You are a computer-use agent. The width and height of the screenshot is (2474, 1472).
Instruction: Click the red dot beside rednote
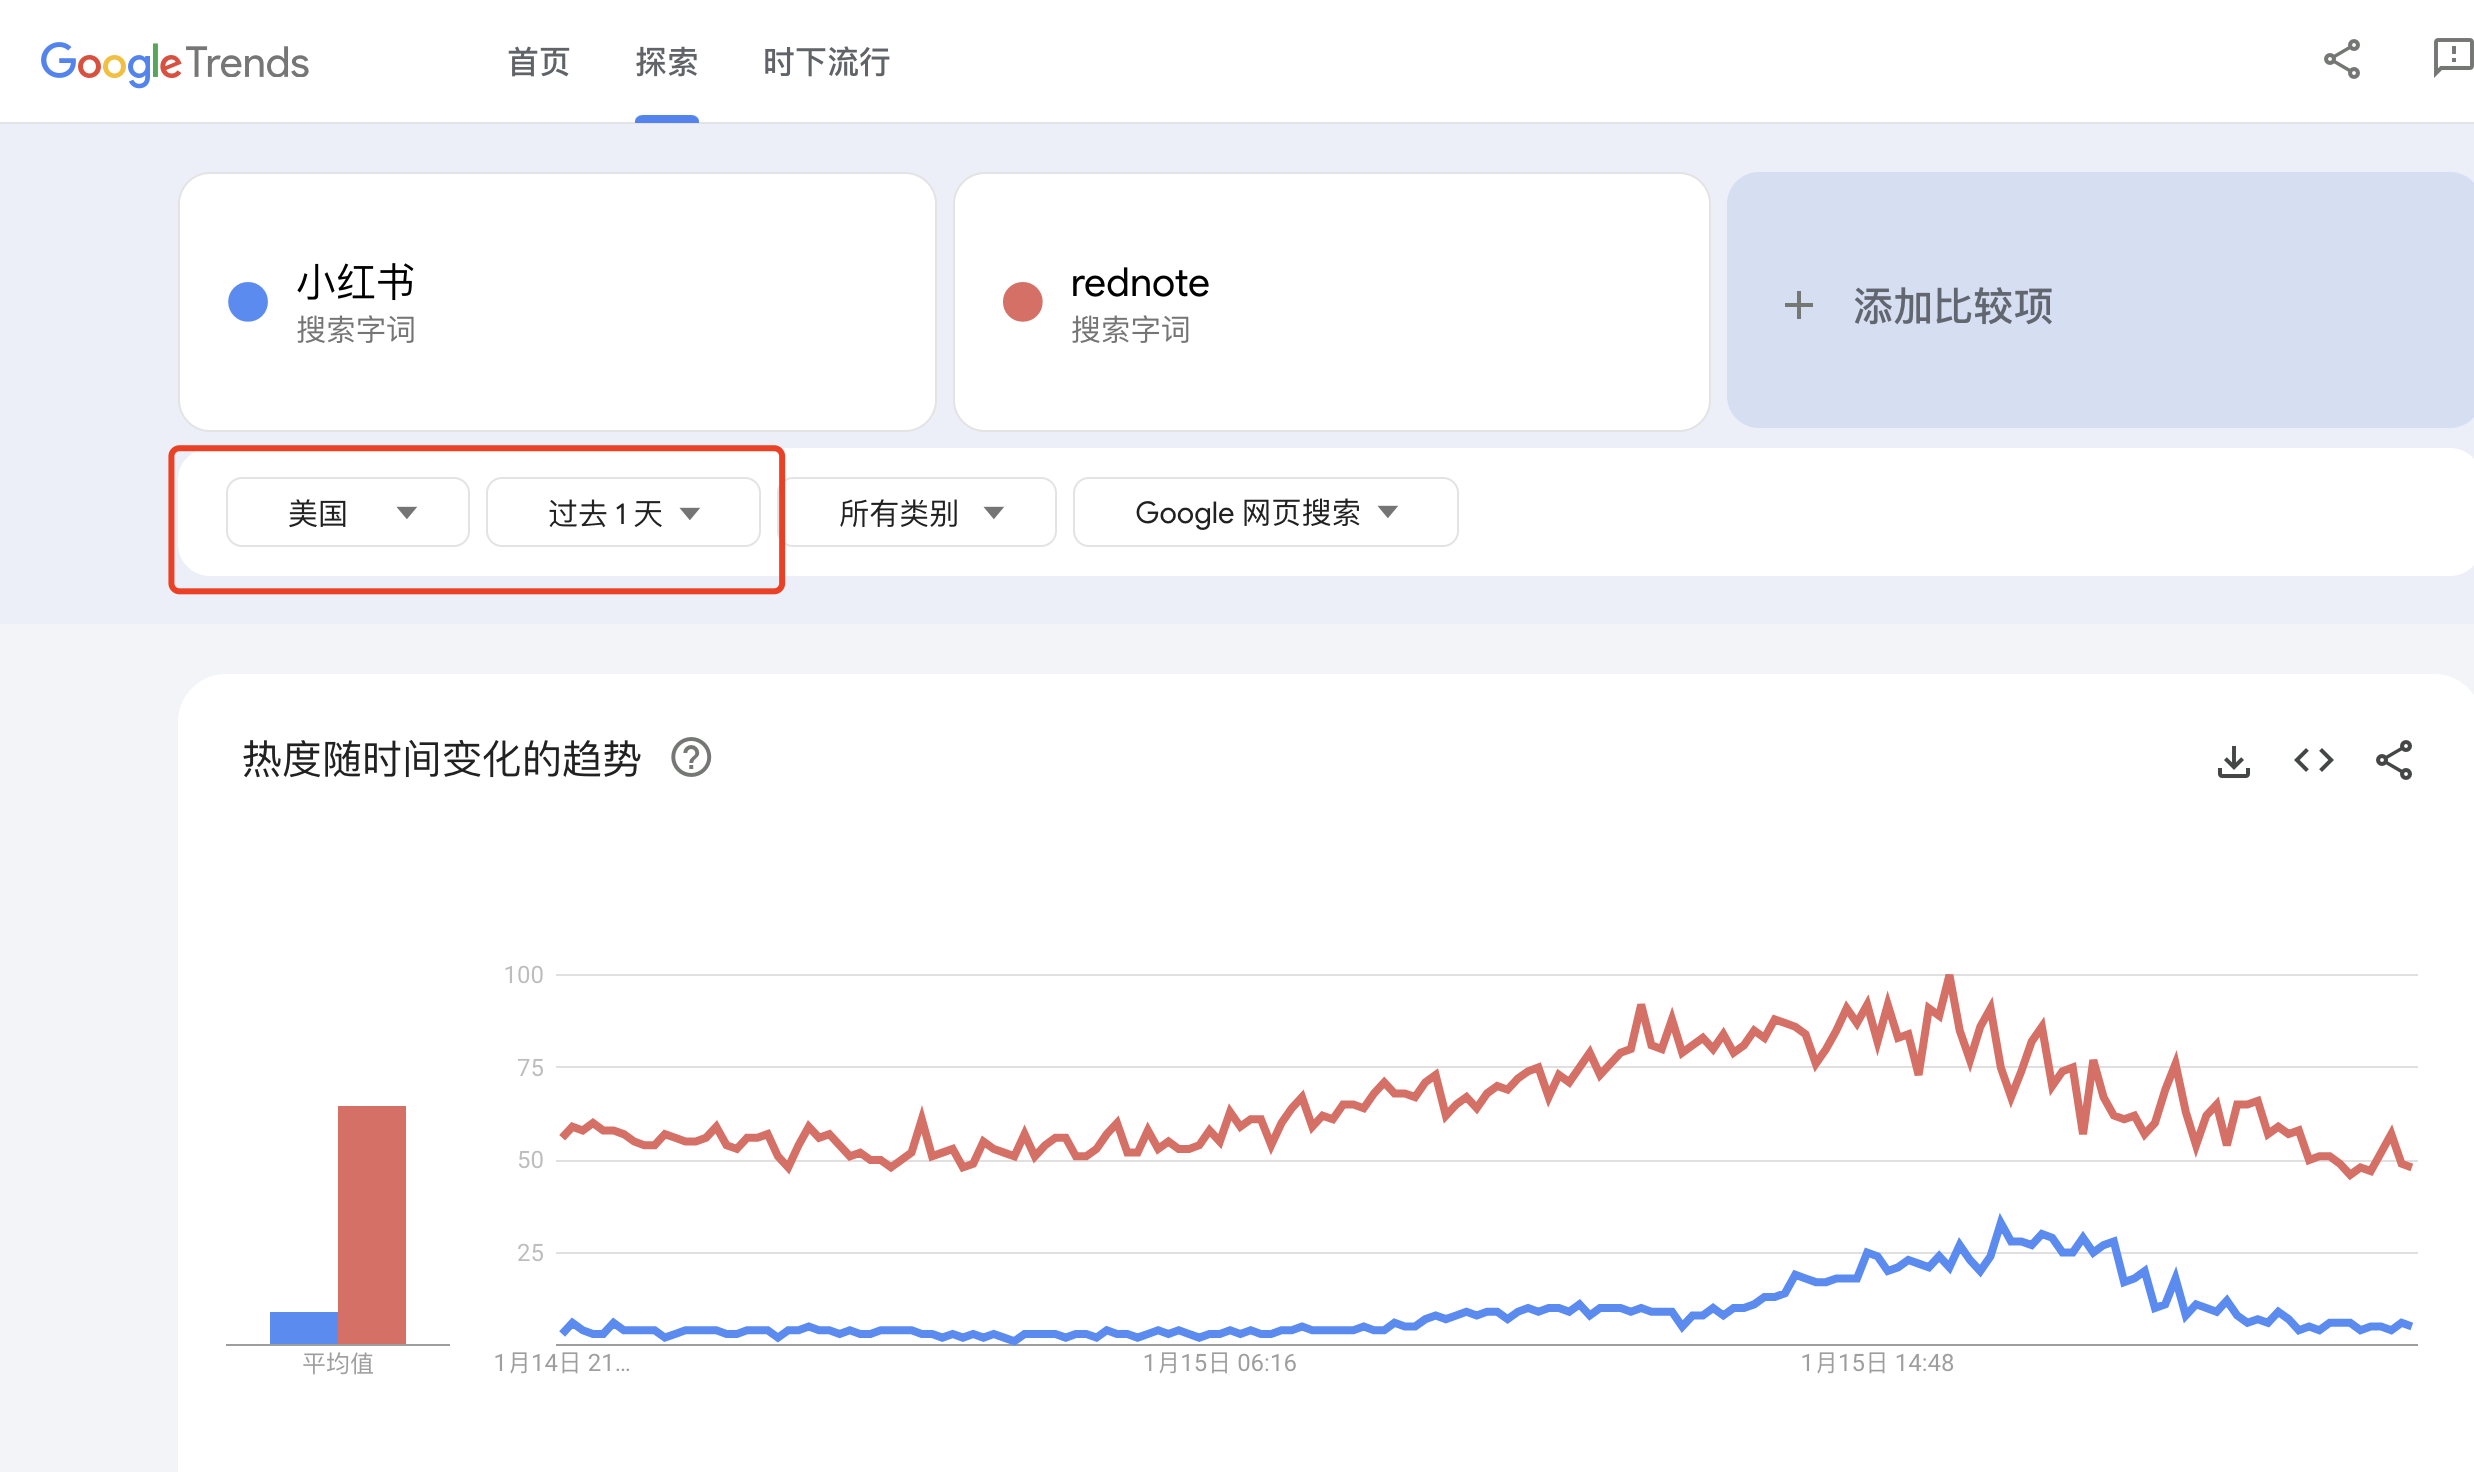(x=1022, y=301)
